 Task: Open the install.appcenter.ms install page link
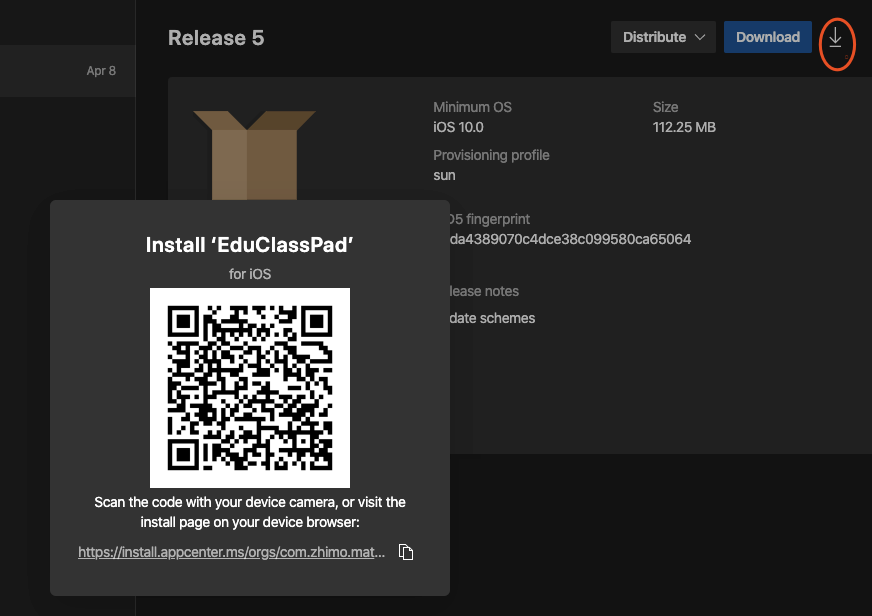coord(231,552)
